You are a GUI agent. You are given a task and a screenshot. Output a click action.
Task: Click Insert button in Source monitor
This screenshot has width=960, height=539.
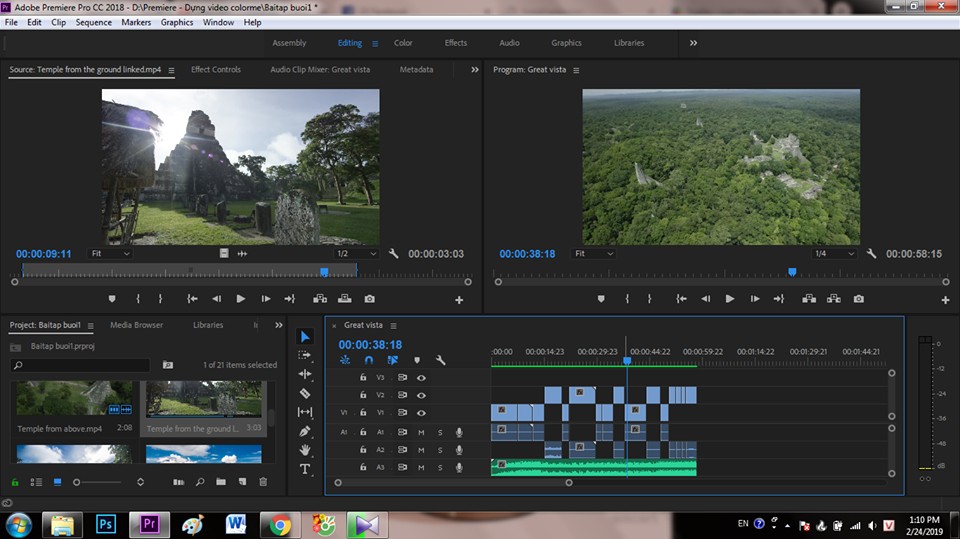pyautogui.click(x=320, y=299)
